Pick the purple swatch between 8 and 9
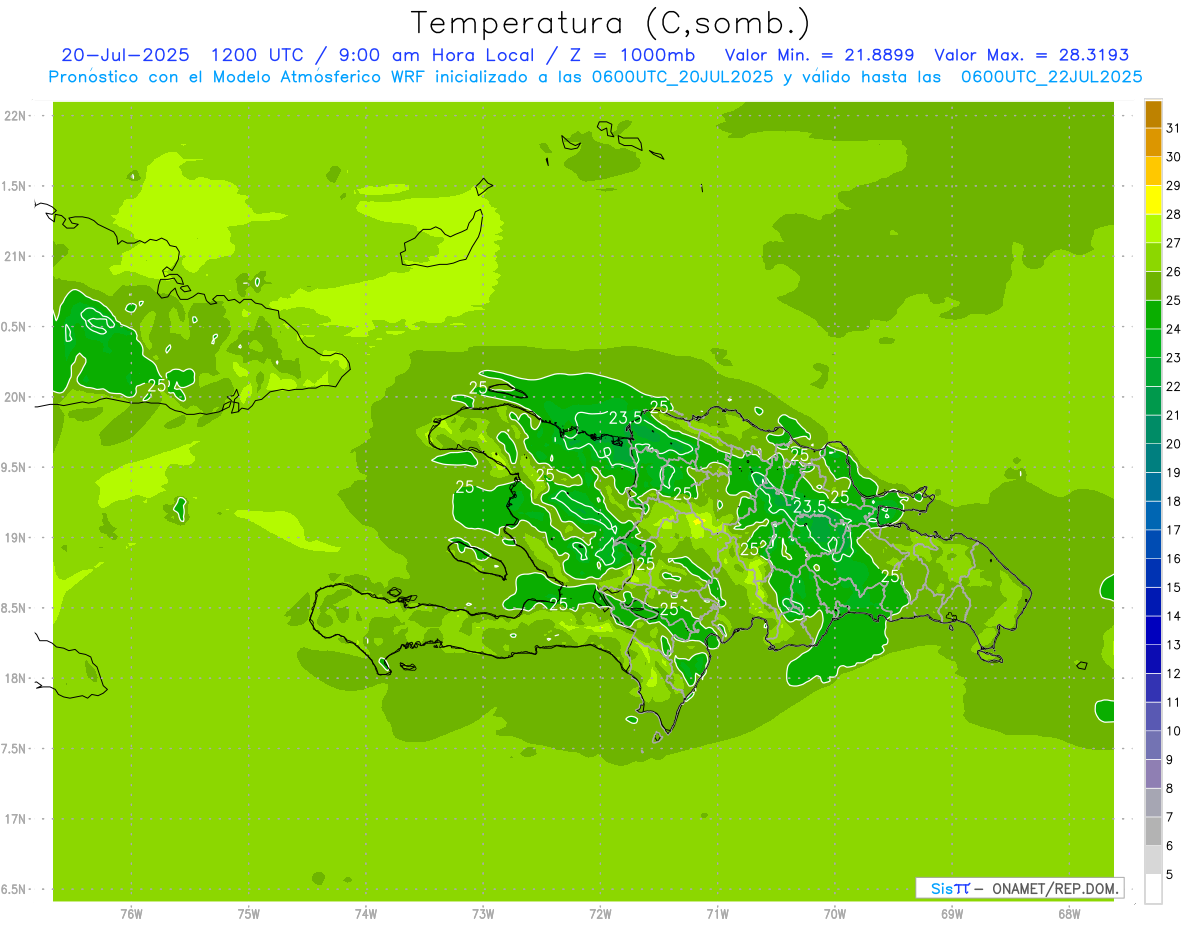 click(x=1153, y=774)
